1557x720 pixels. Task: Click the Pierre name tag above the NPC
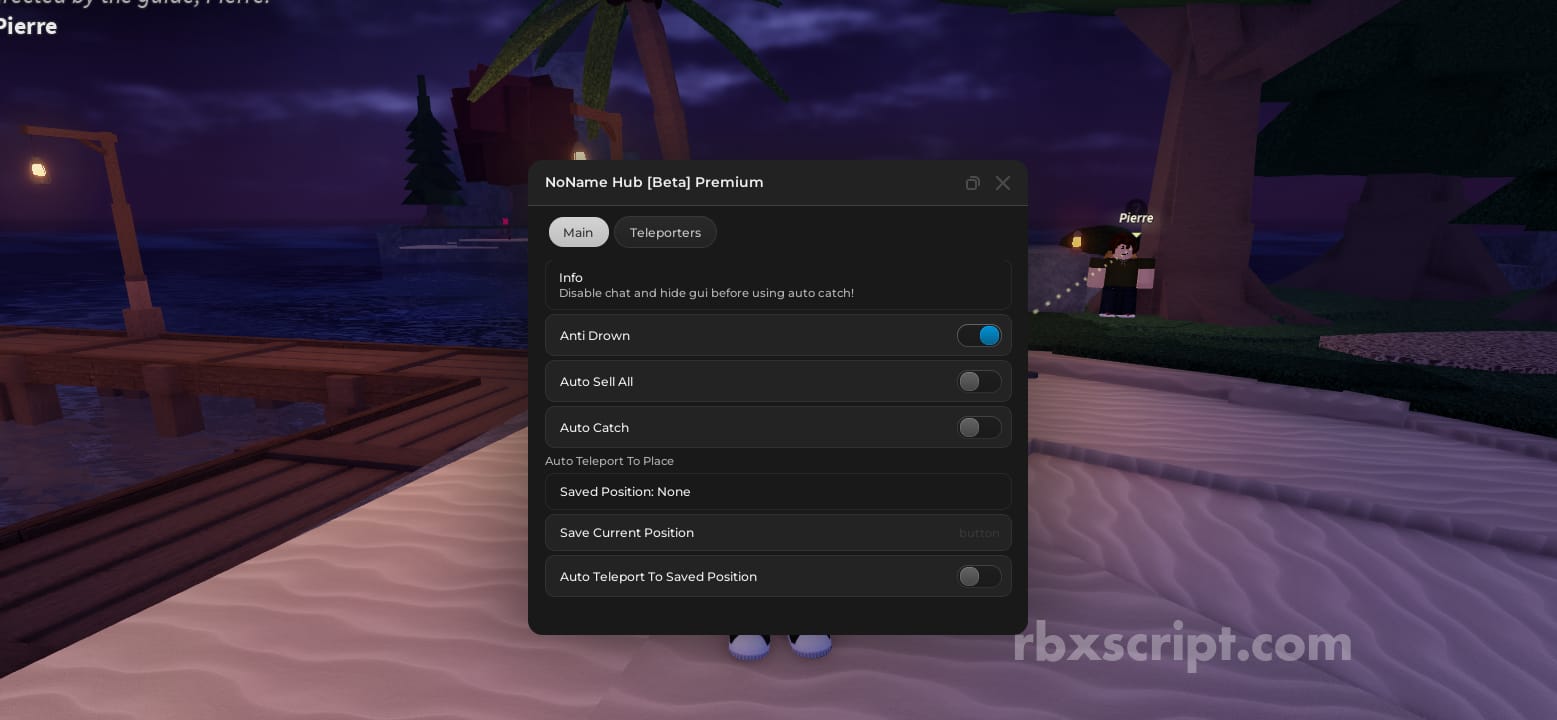pyautogui.click(x=1135, y=218)
